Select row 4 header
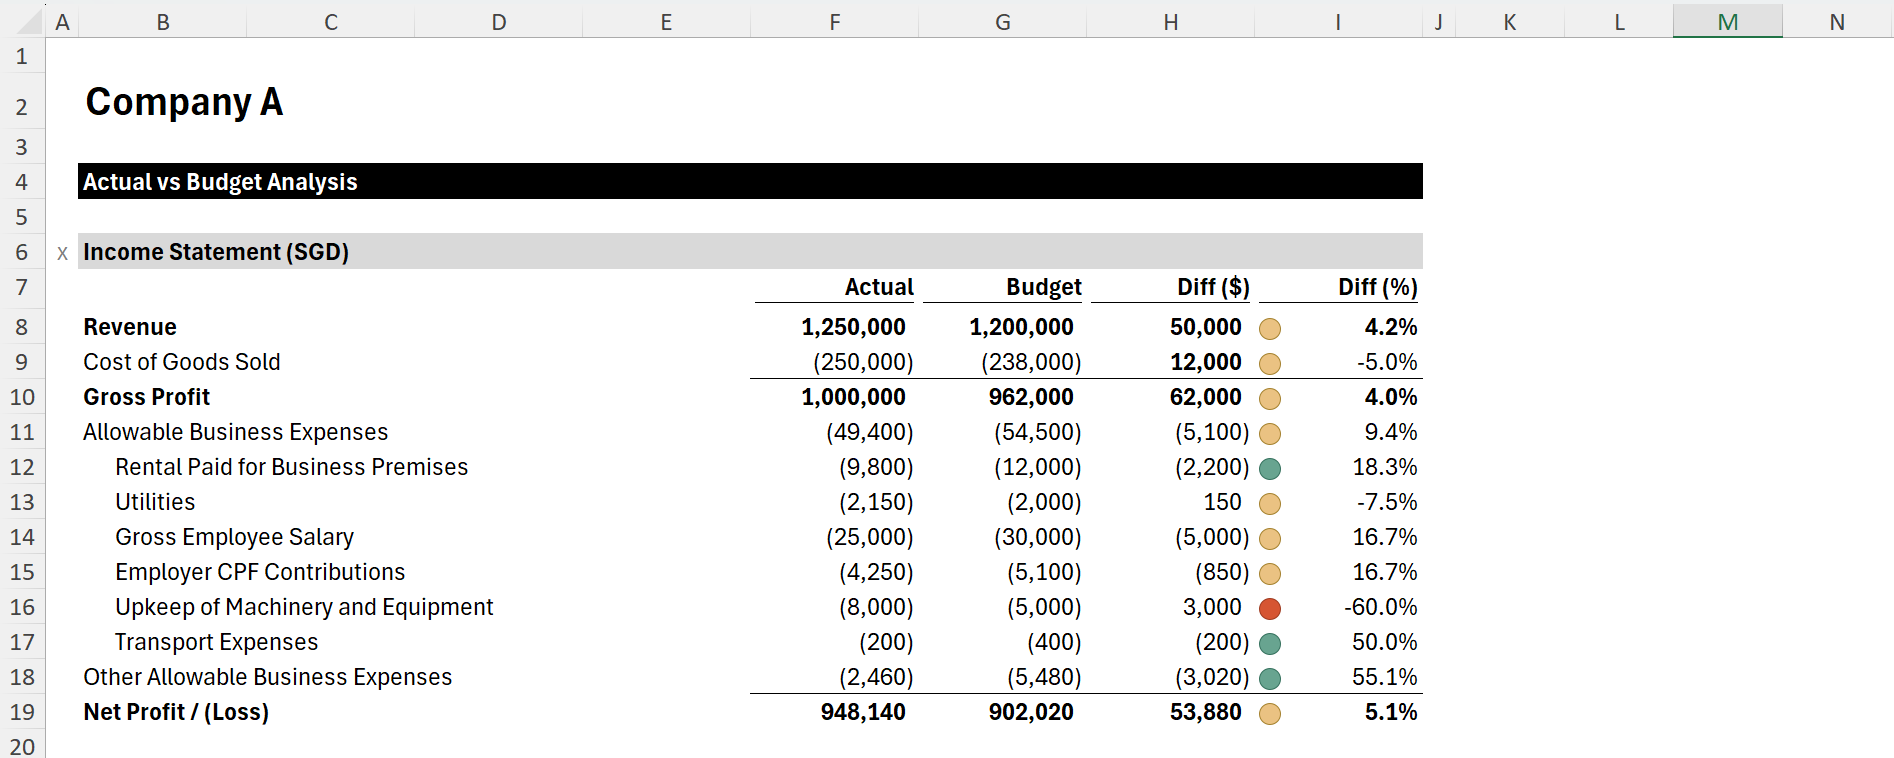Viewport: 1894px width, 758px height. (x=22, y=182)
